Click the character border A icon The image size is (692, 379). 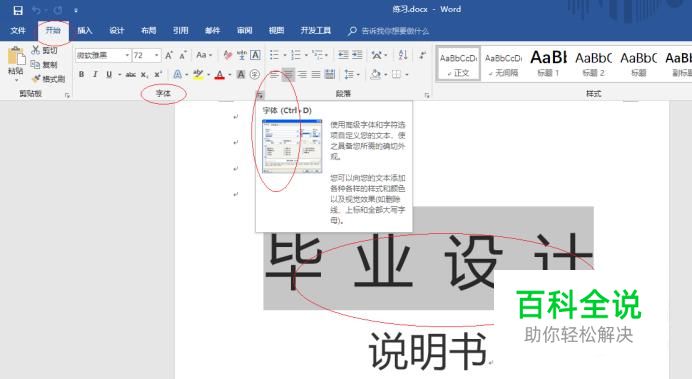click(x=255, y=55)
